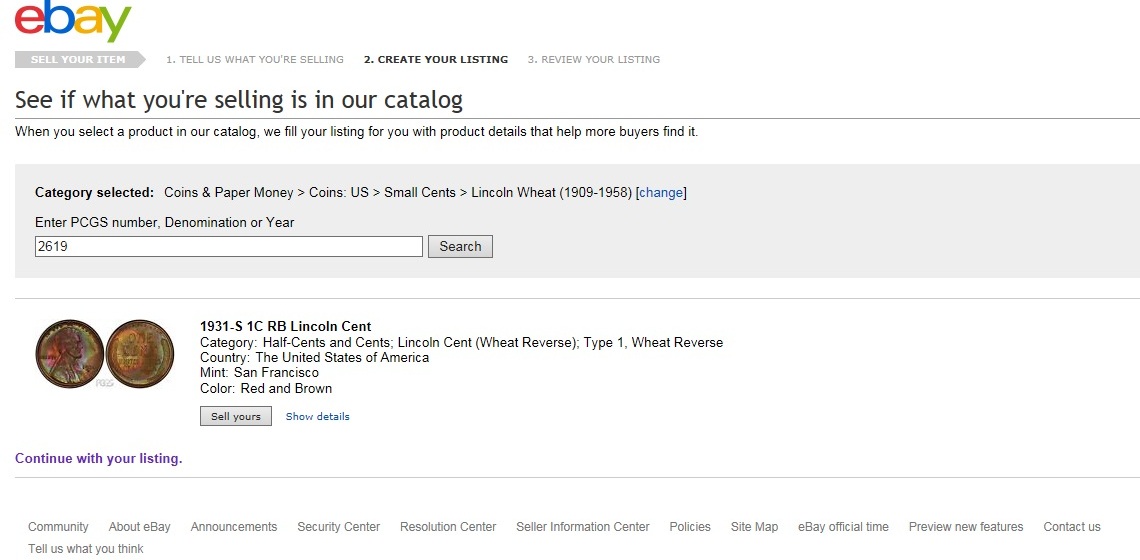Open the Contact us link
1140x560 pixels.
tap(1072, 527)
